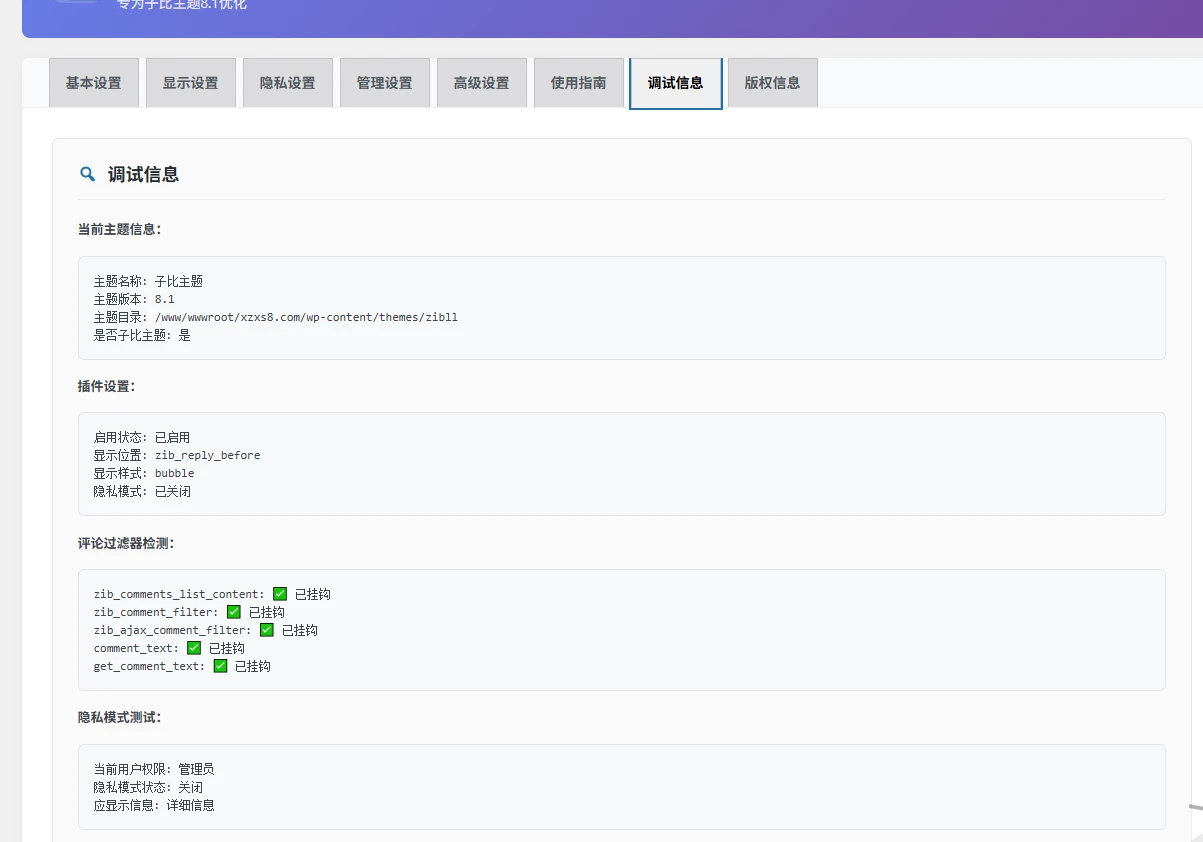Click the zib_reply_before display position value

click(x=207, y=455)
